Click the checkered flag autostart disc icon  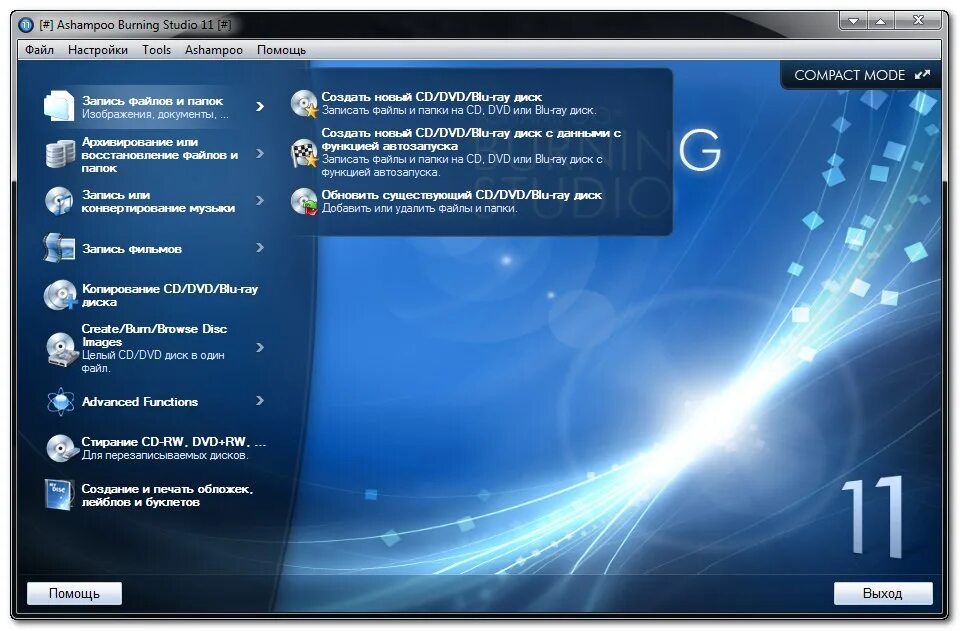[304, 153]
